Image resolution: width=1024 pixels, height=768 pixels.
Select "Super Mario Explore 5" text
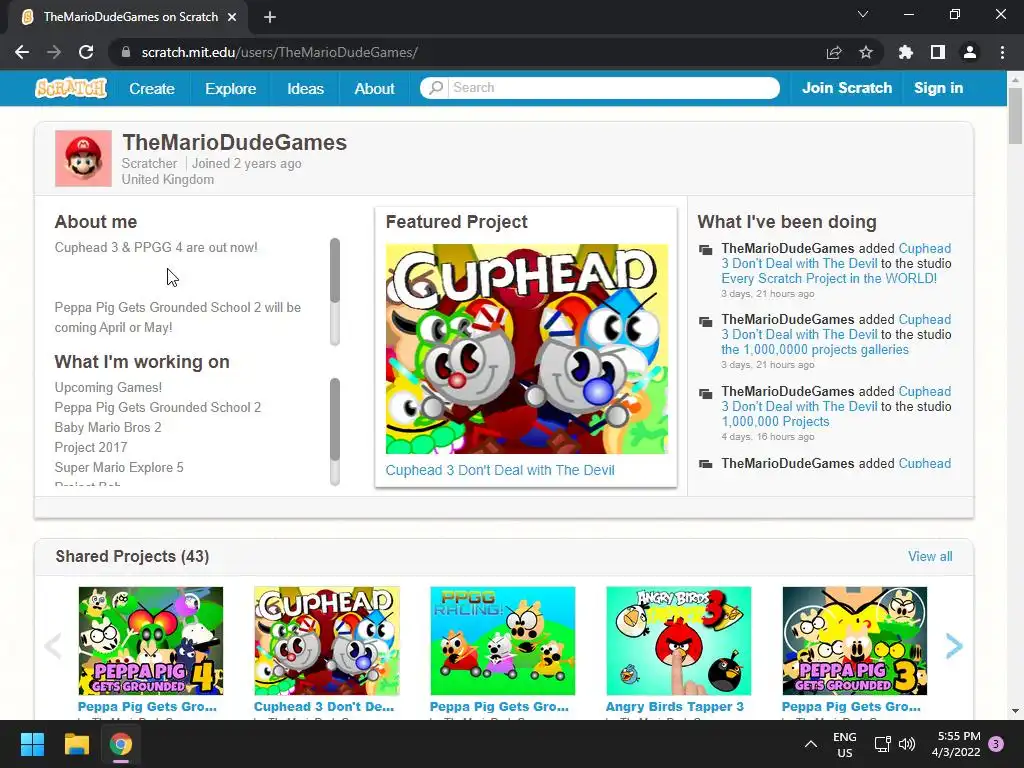(119, 468)
